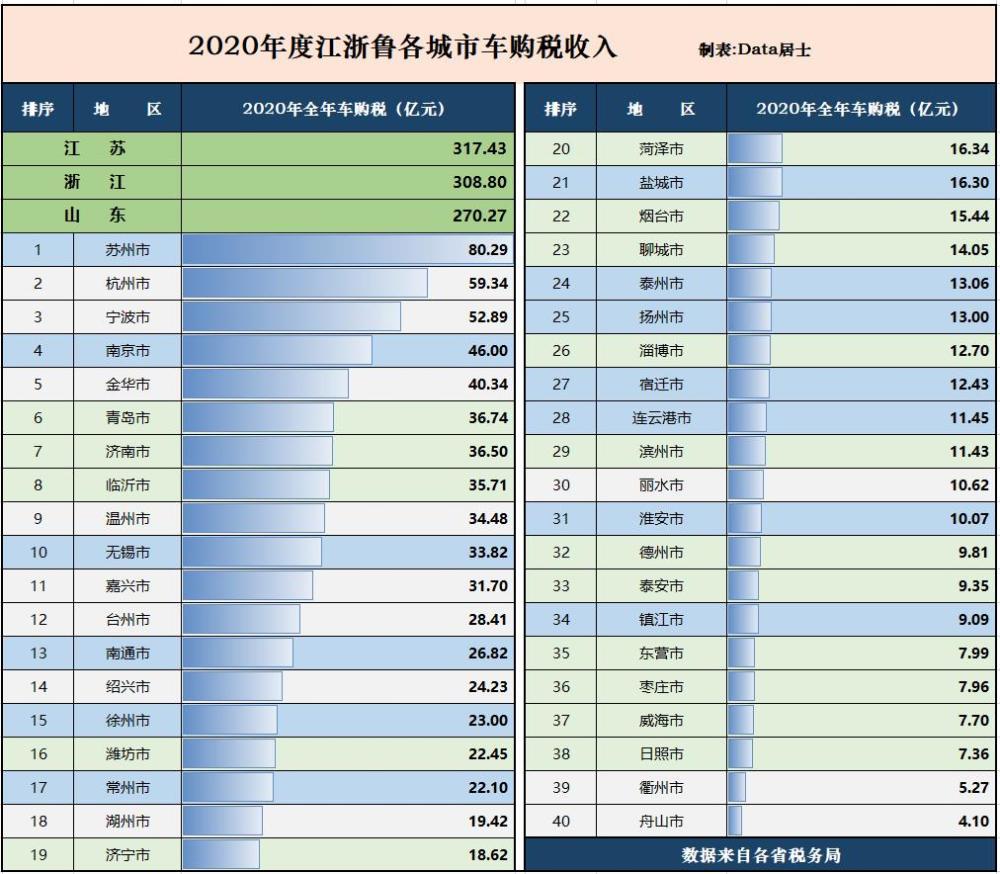Click the 潍坊市 value 22.45
Viewport: 1000px width, 874px height.
(x=488, y=753)
